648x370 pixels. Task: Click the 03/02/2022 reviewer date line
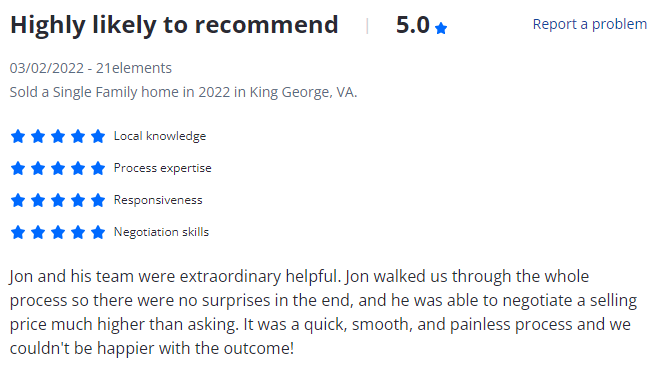tap(91, 68)
